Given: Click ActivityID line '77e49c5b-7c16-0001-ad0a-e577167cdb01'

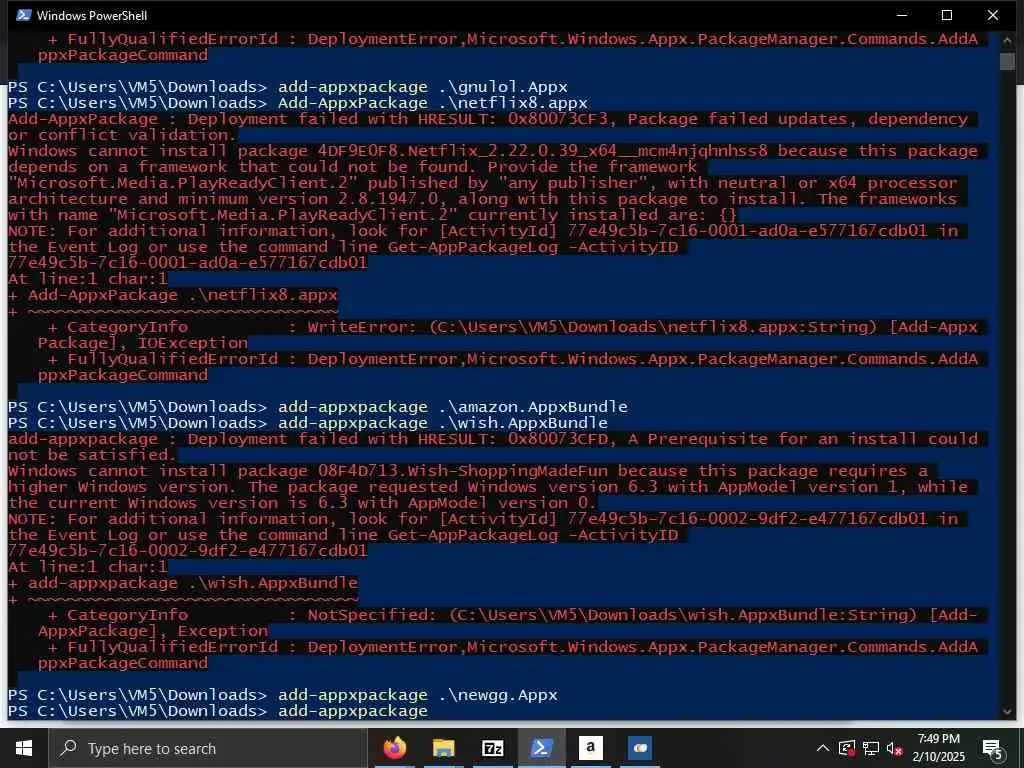Looking at the screenshot, I should click(x=187, y=263).
